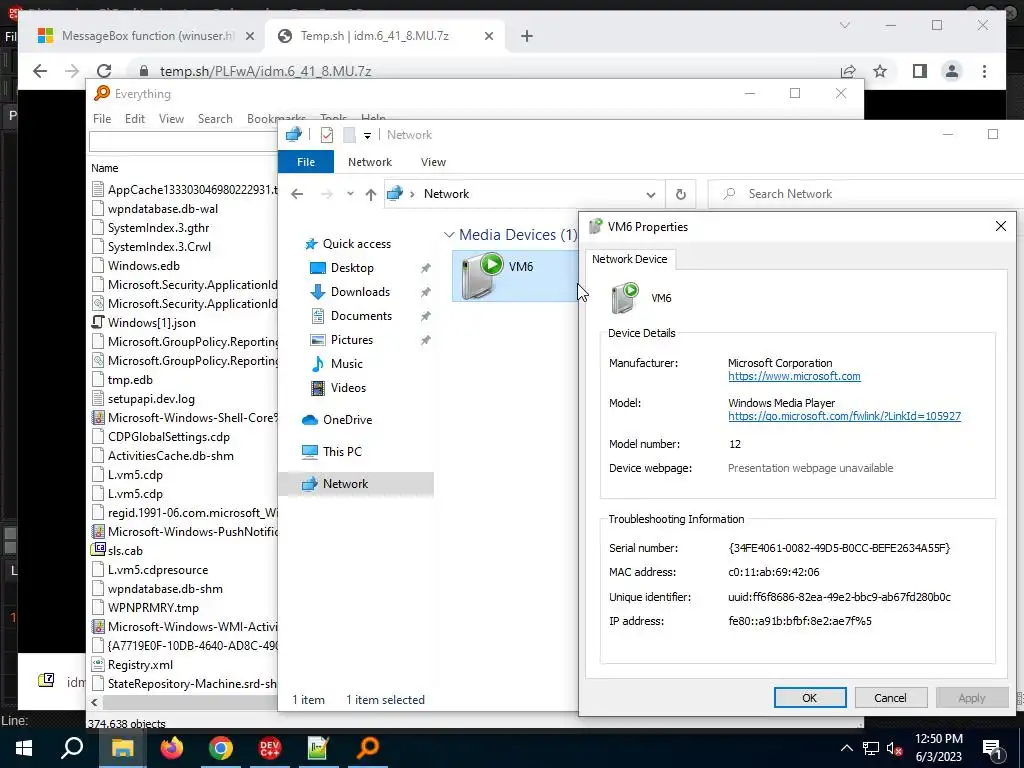
Task: Show hidden tray icons chevron
Action: 846,748
